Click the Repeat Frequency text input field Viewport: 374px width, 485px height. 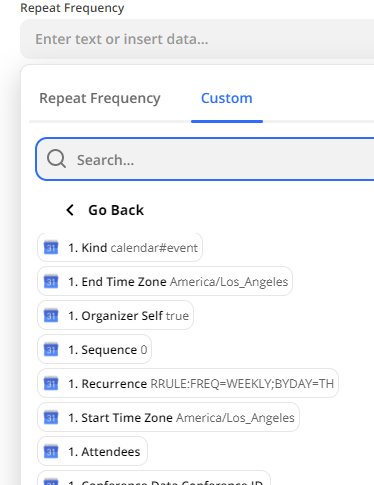point(197,39)
